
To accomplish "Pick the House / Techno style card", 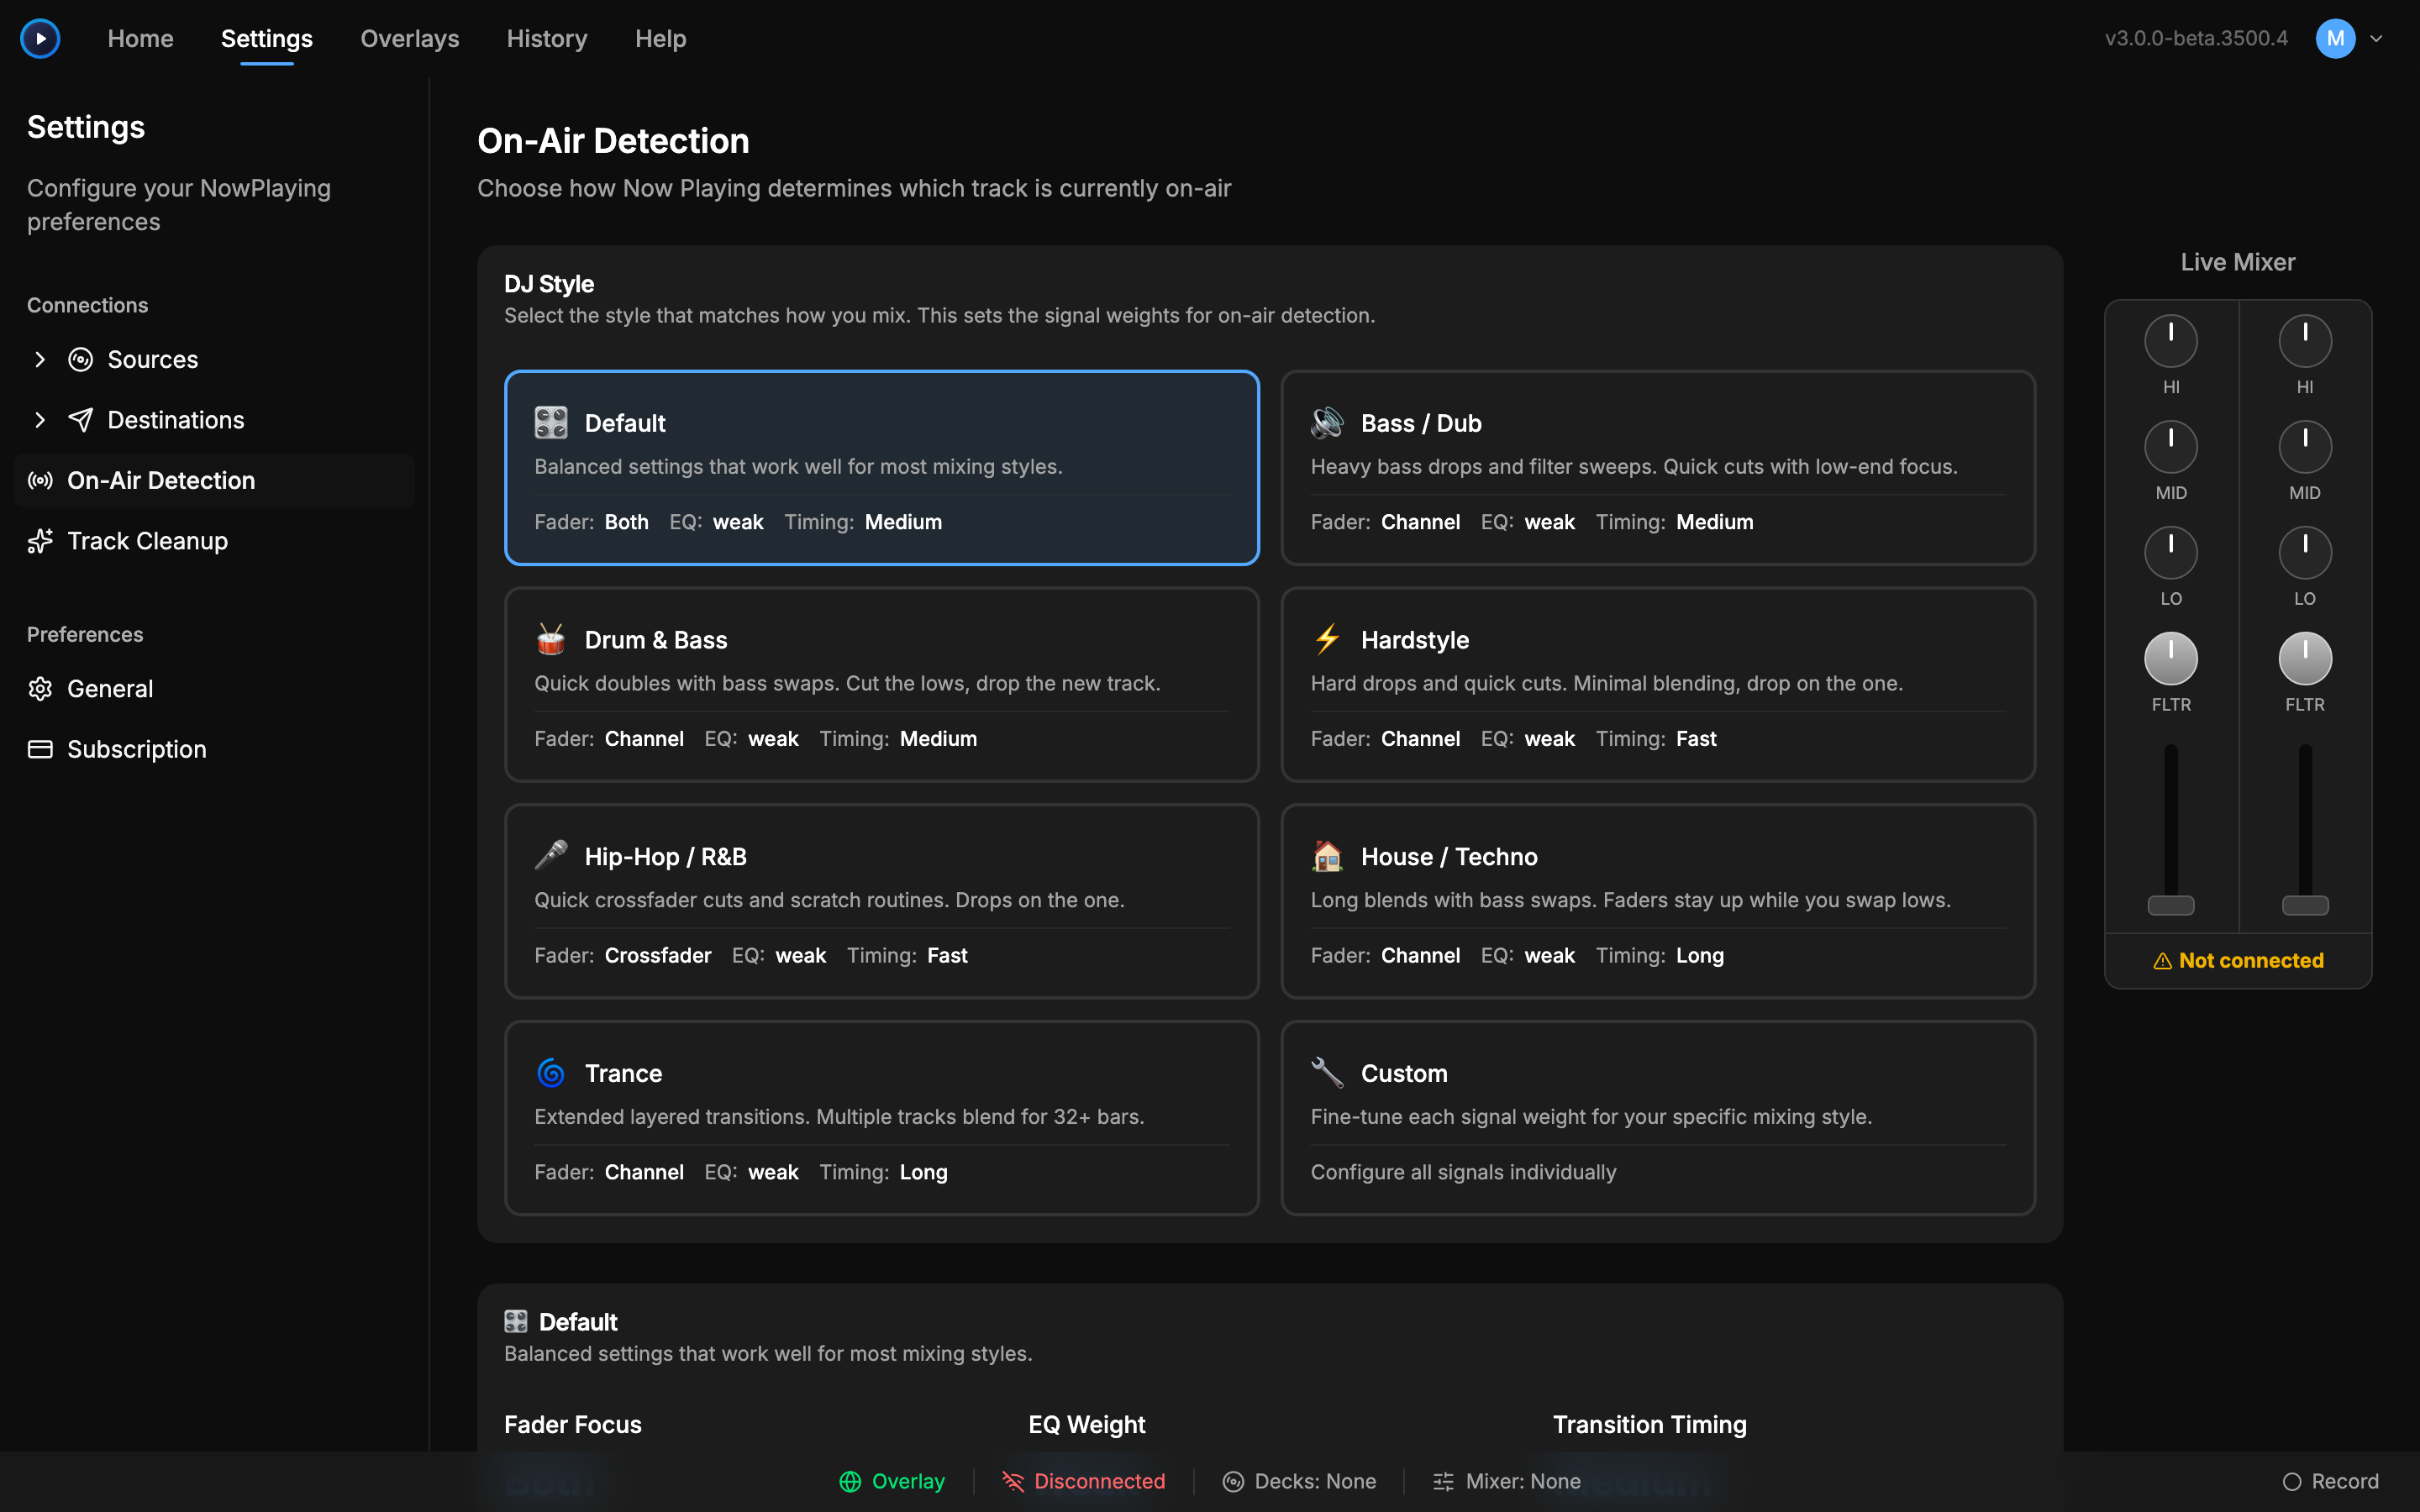I will coord(1658,901).
